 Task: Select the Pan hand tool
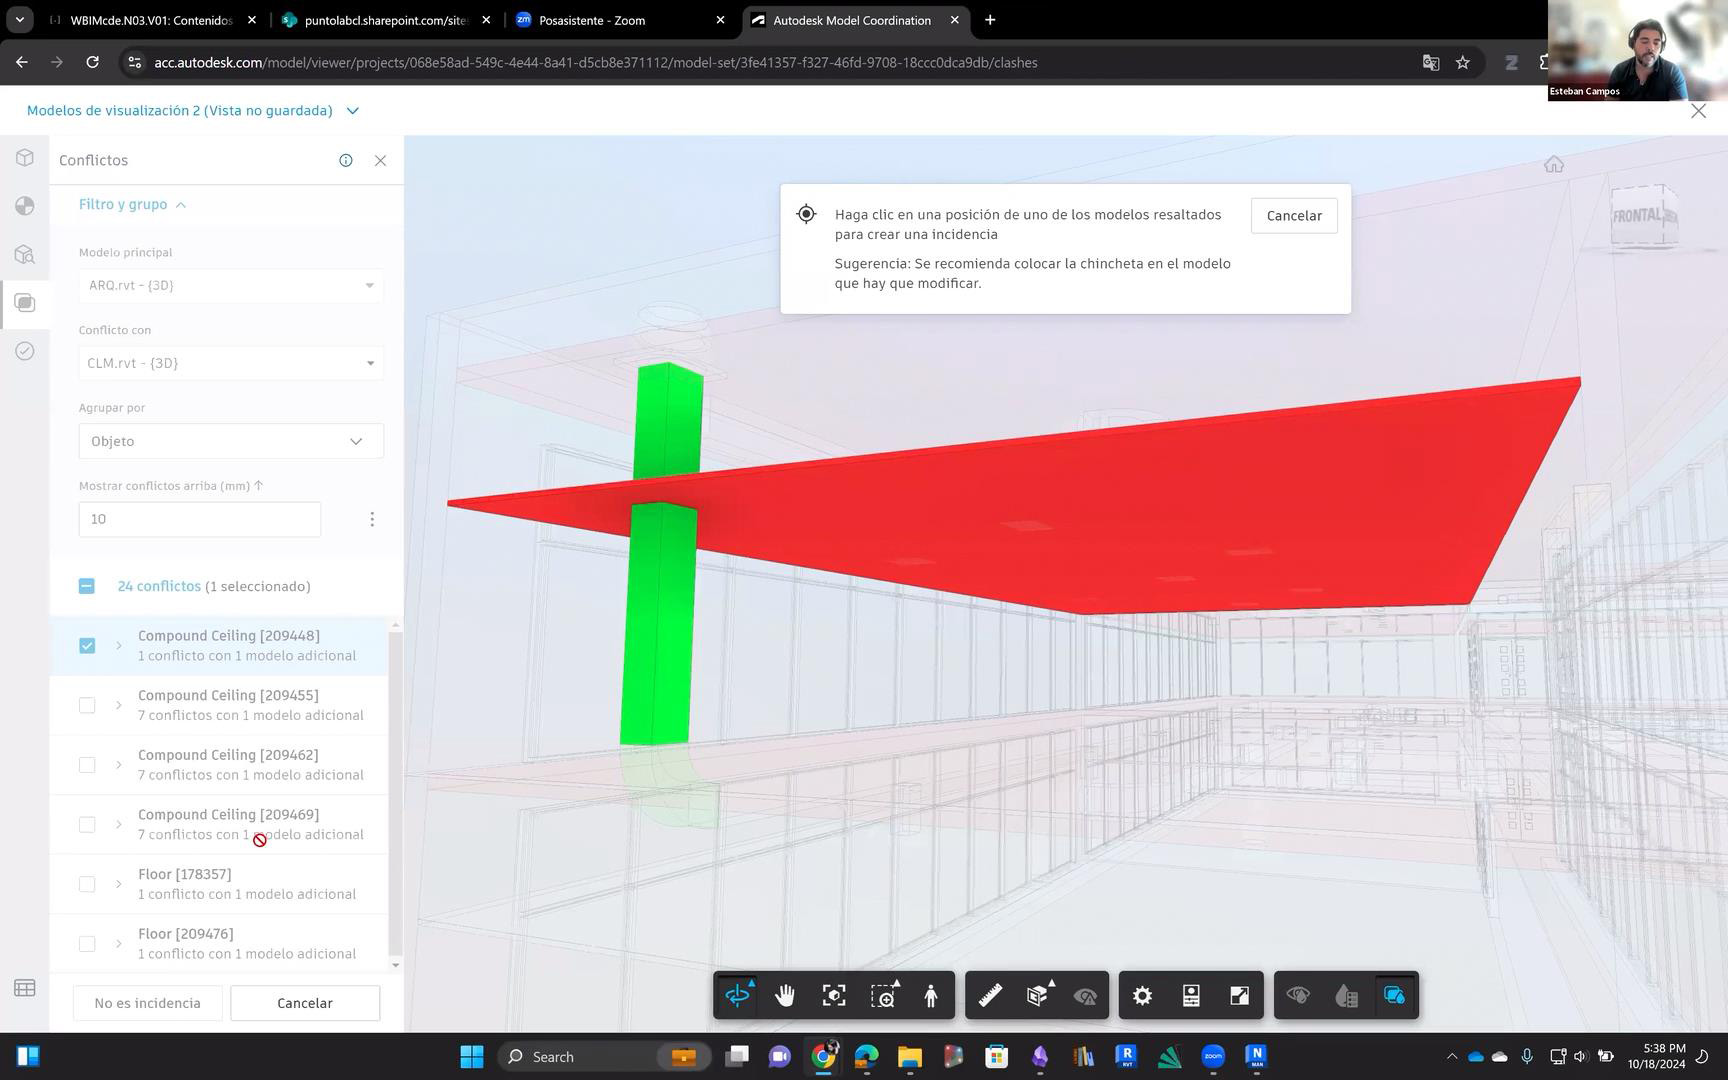tap(785, 996)
